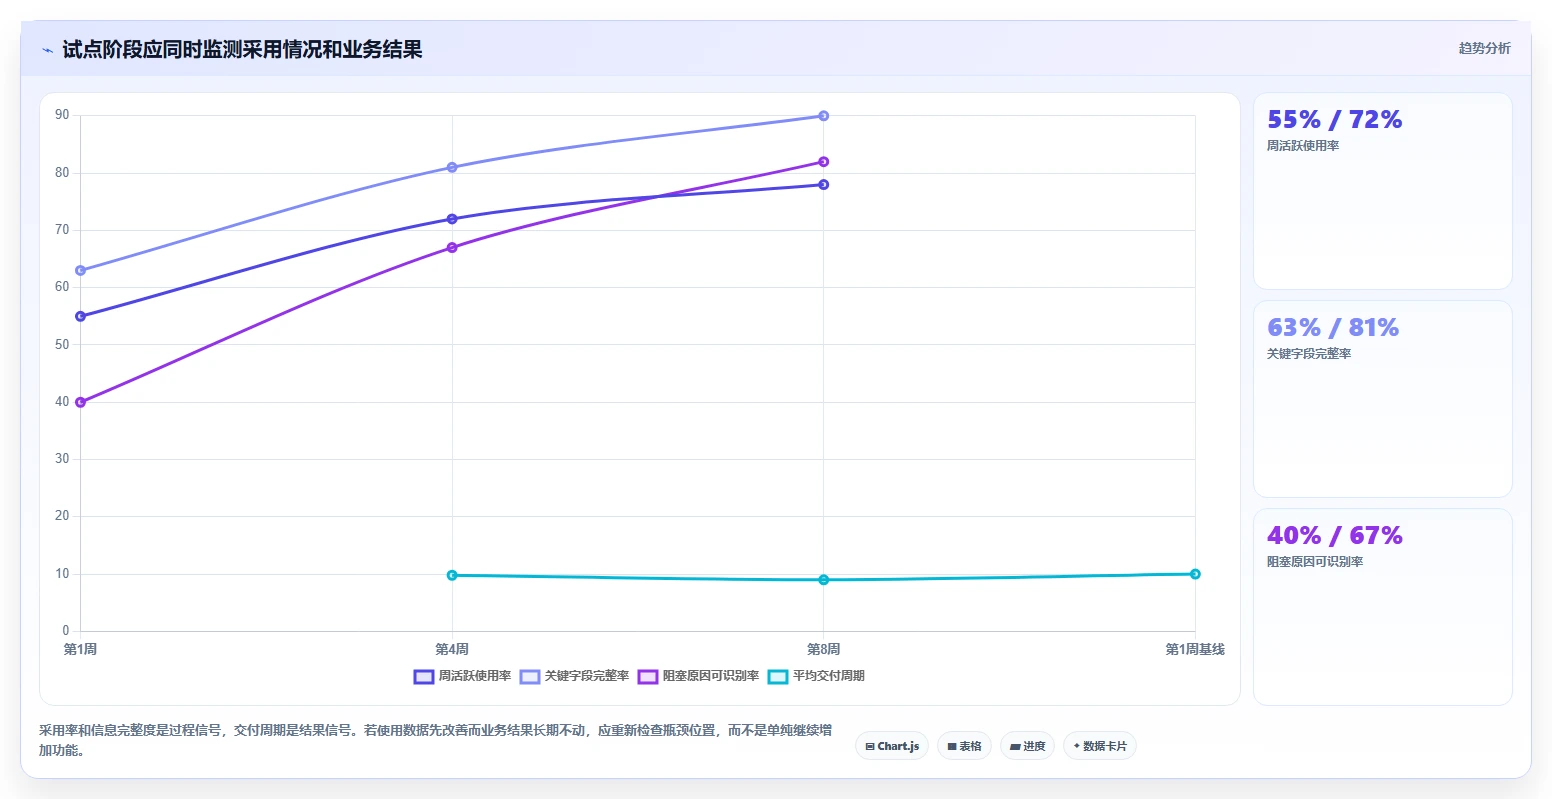The image size is (1552, 799).
Task: Toggle 平均交付周期 legend series
Action: click(x=816, y=676)
